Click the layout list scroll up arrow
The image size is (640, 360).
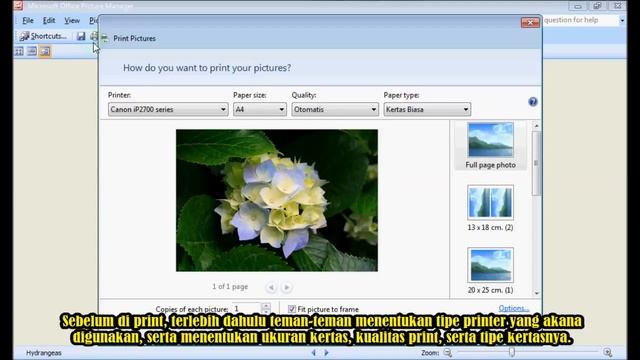[x=536, y=126]
